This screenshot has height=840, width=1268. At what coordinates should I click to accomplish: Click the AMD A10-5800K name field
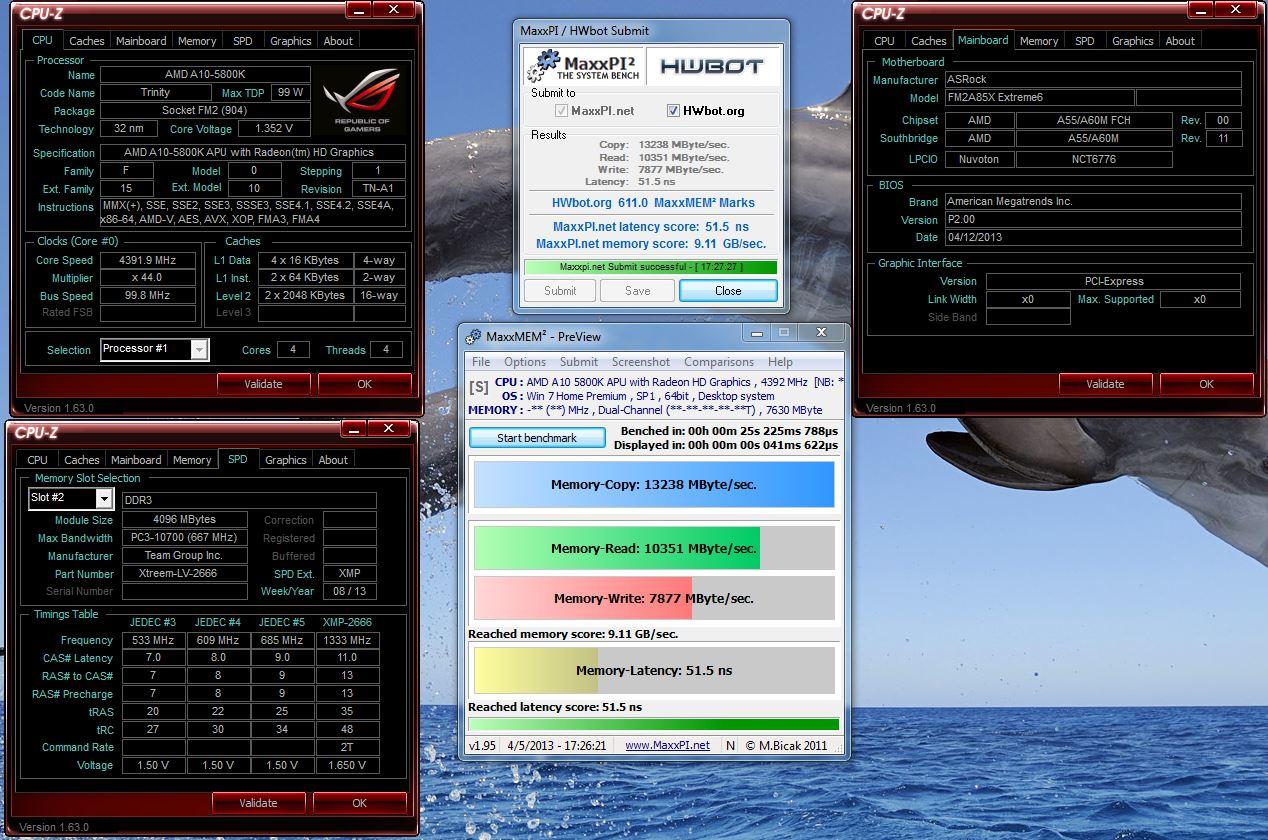click(x=205, y=75)
